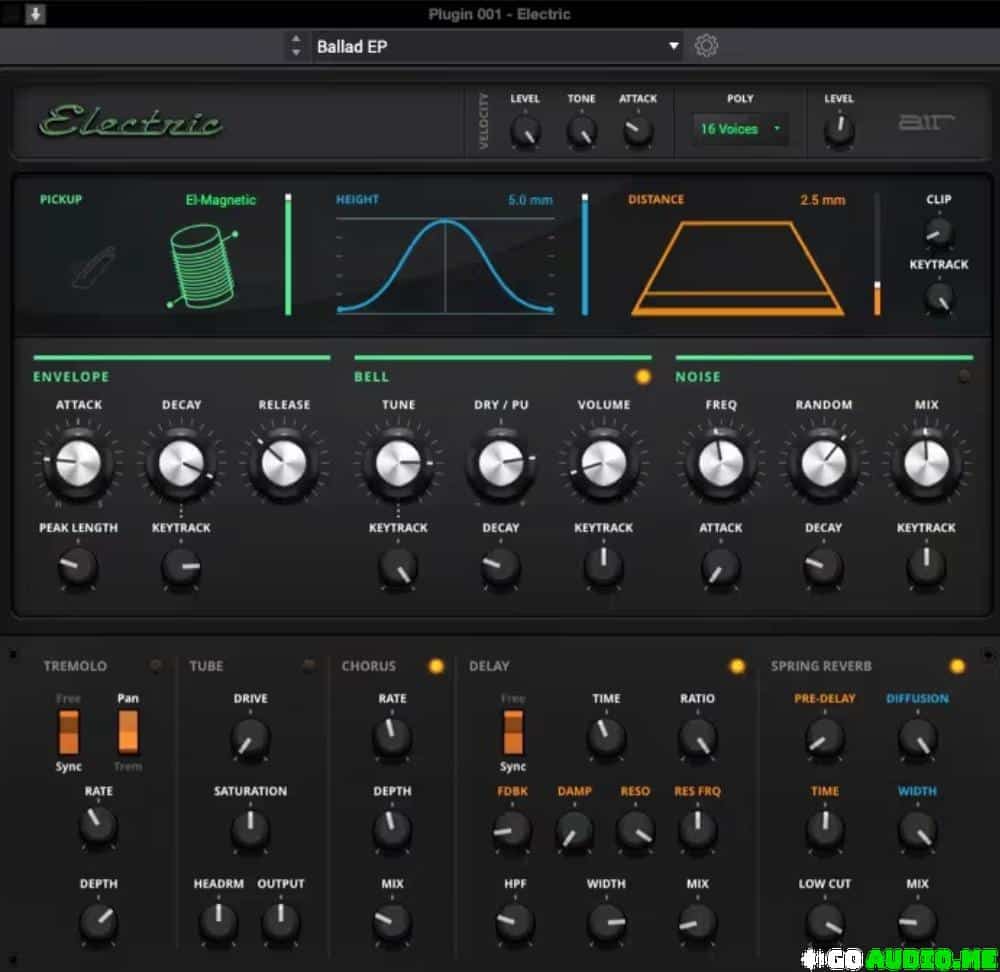Open plugin settings gear icon

tap(706, 46)
